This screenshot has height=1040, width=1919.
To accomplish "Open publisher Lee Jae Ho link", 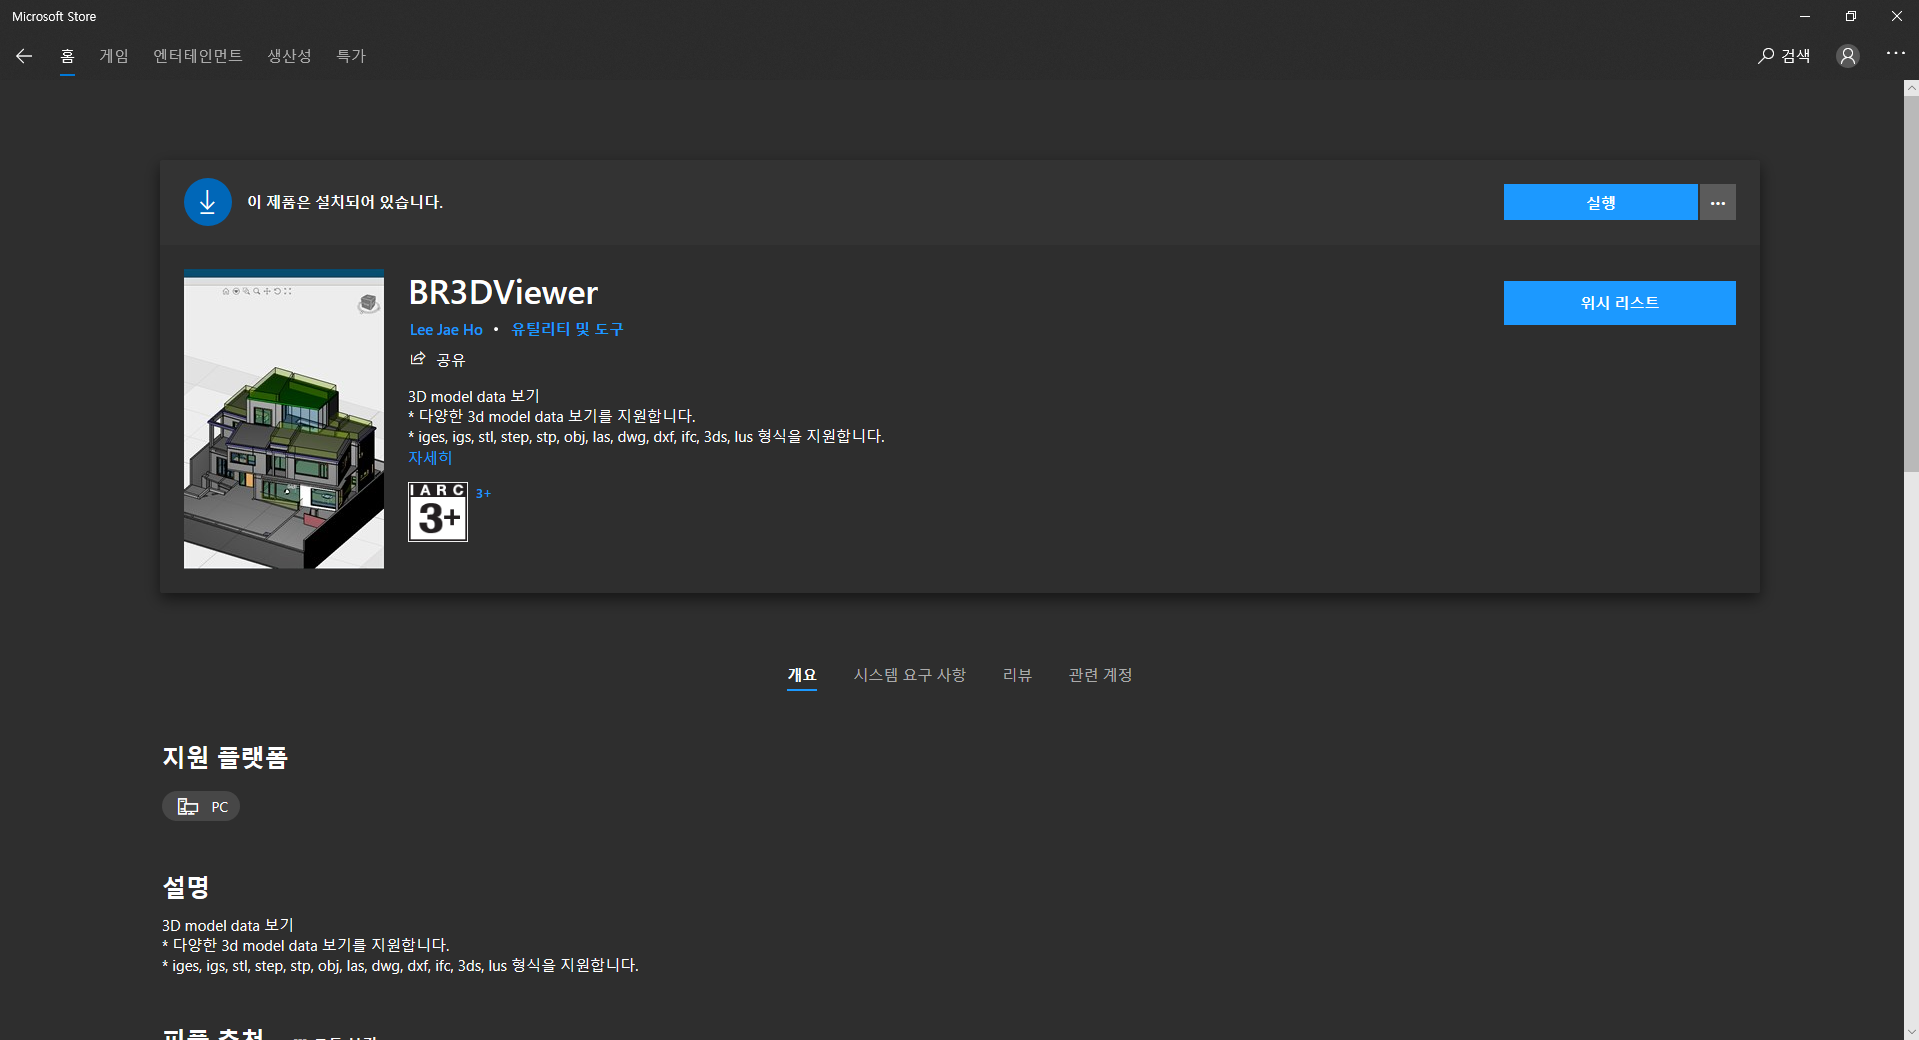I will click(446, 330).
